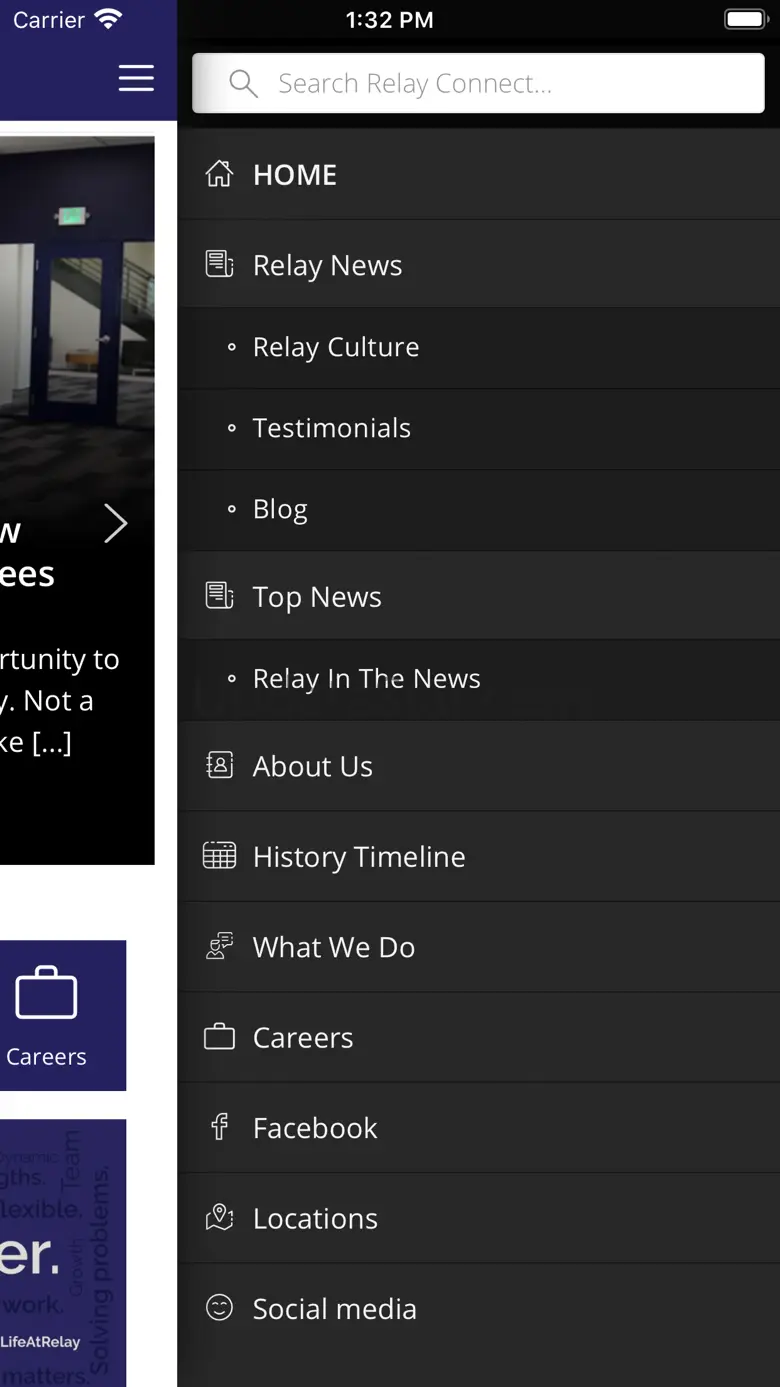Open the About Us menu item

click(x=479, y=766)
